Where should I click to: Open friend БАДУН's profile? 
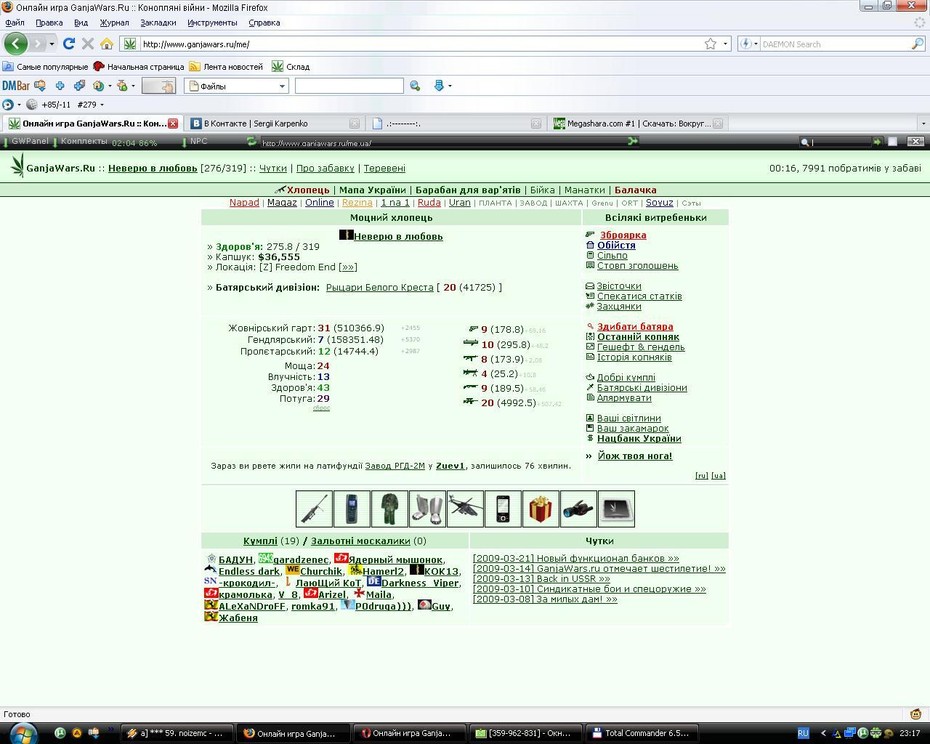pyautogui.click(x=235, y=559)
